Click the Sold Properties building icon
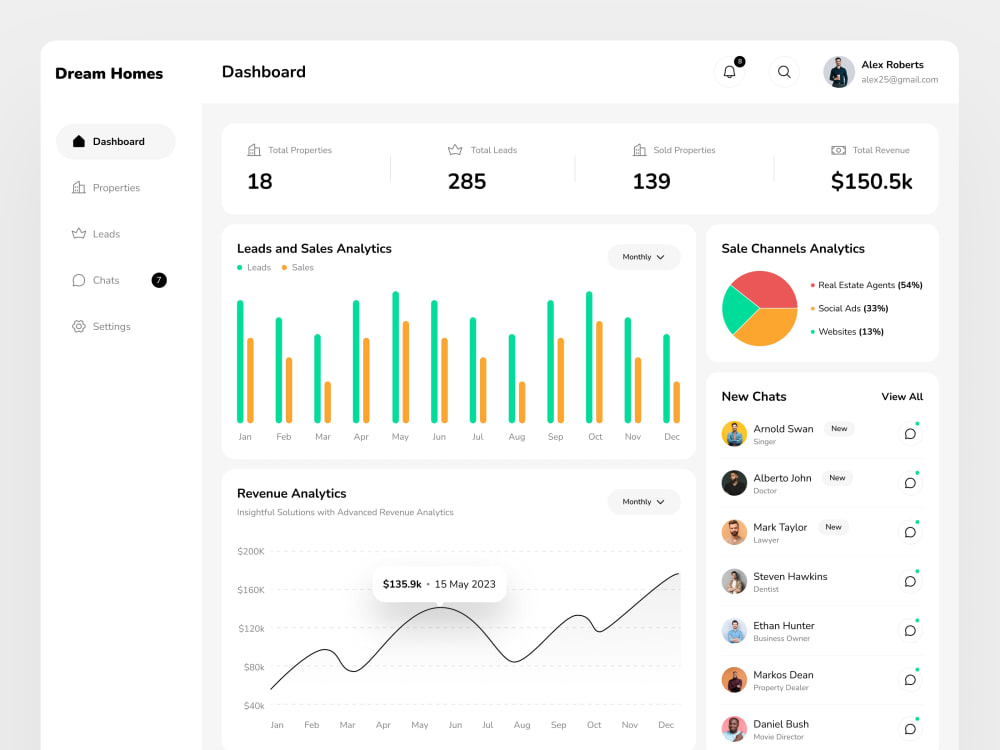The image size is (1000, 750). click(639, 150)
